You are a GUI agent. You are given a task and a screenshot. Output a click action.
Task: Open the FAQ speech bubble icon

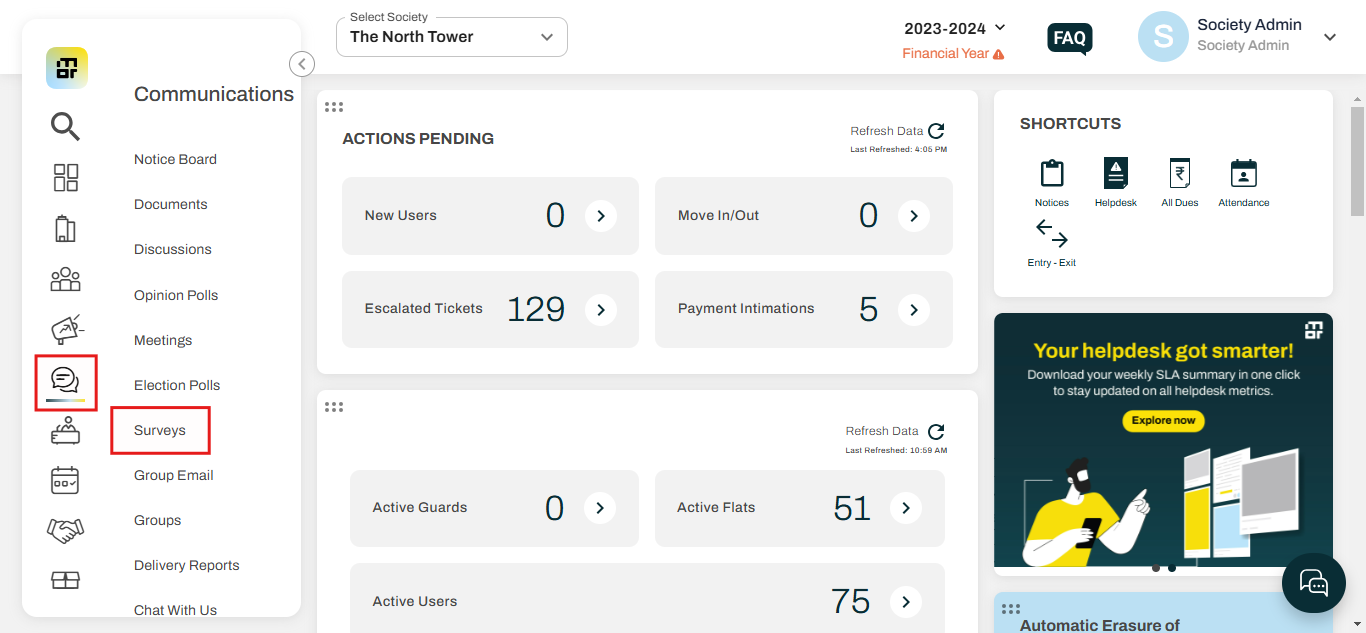[x=1070, y=39]
